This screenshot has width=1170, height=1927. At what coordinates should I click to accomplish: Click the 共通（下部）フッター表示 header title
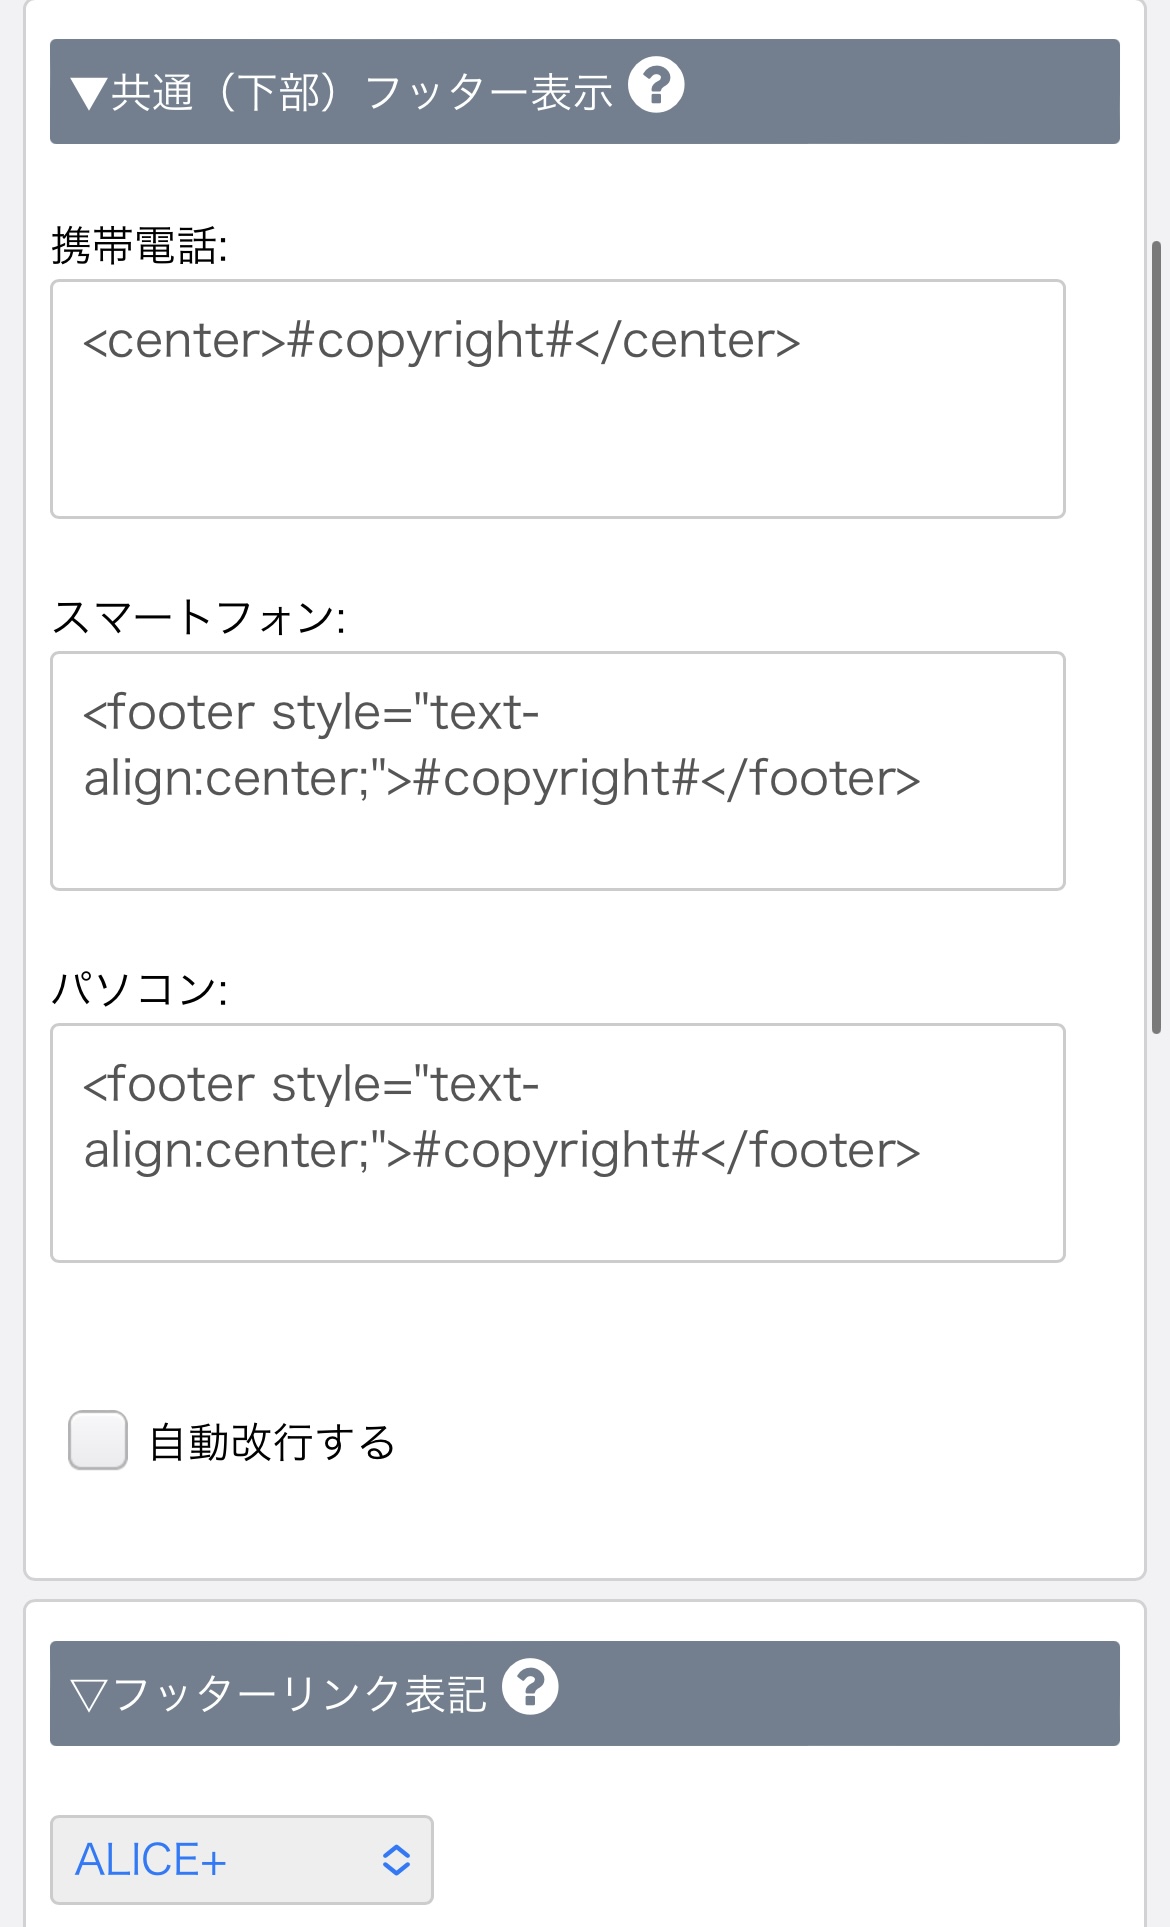(361, 93)
